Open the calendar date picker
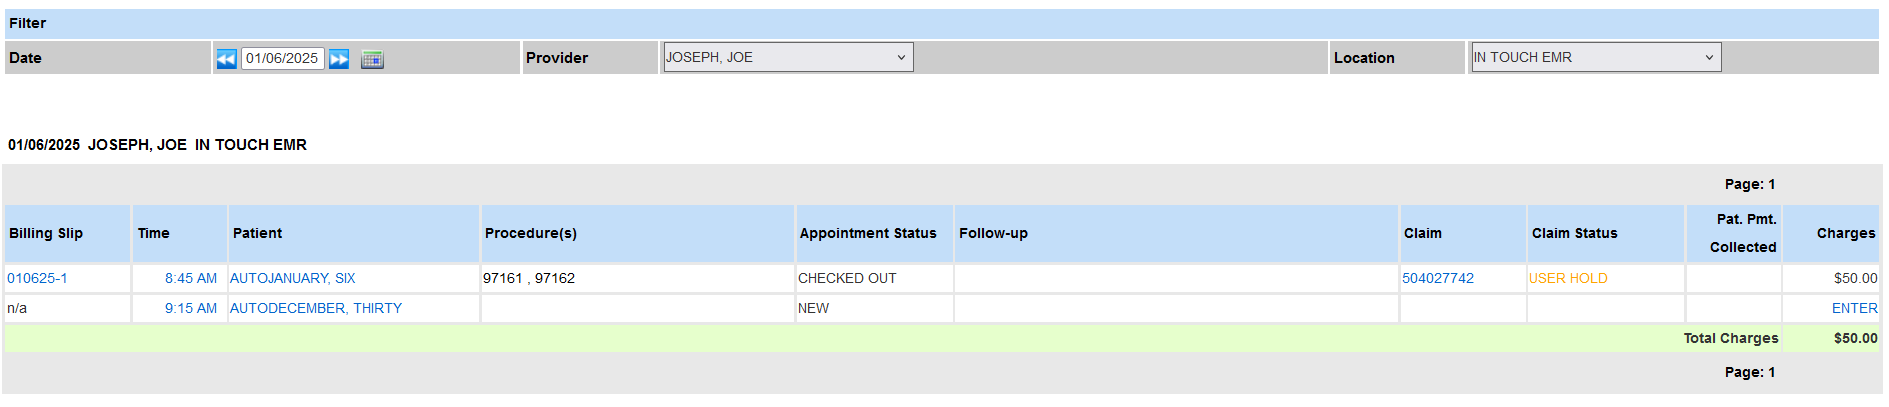 point(372,59)
